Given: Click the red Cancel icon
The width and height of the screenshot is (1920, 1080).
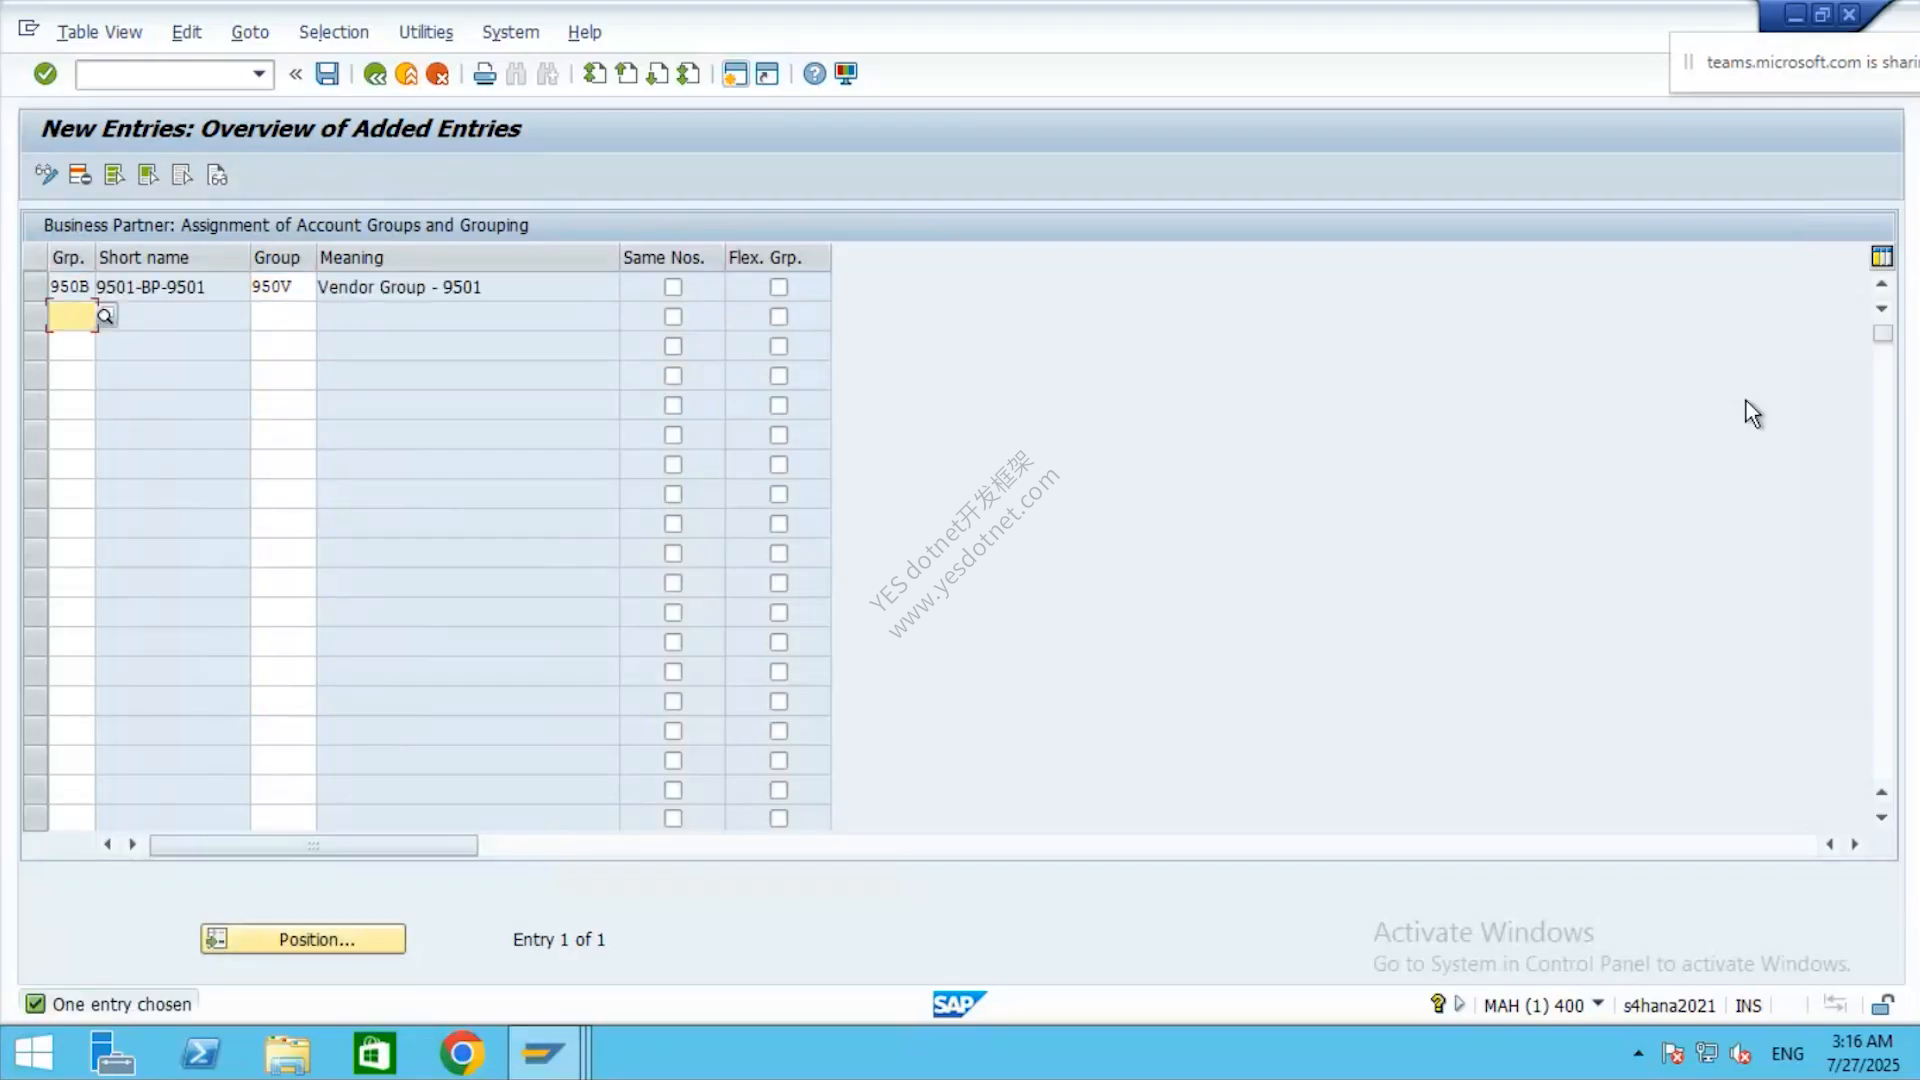Looking at the screenshot, I should click(437, 74).
